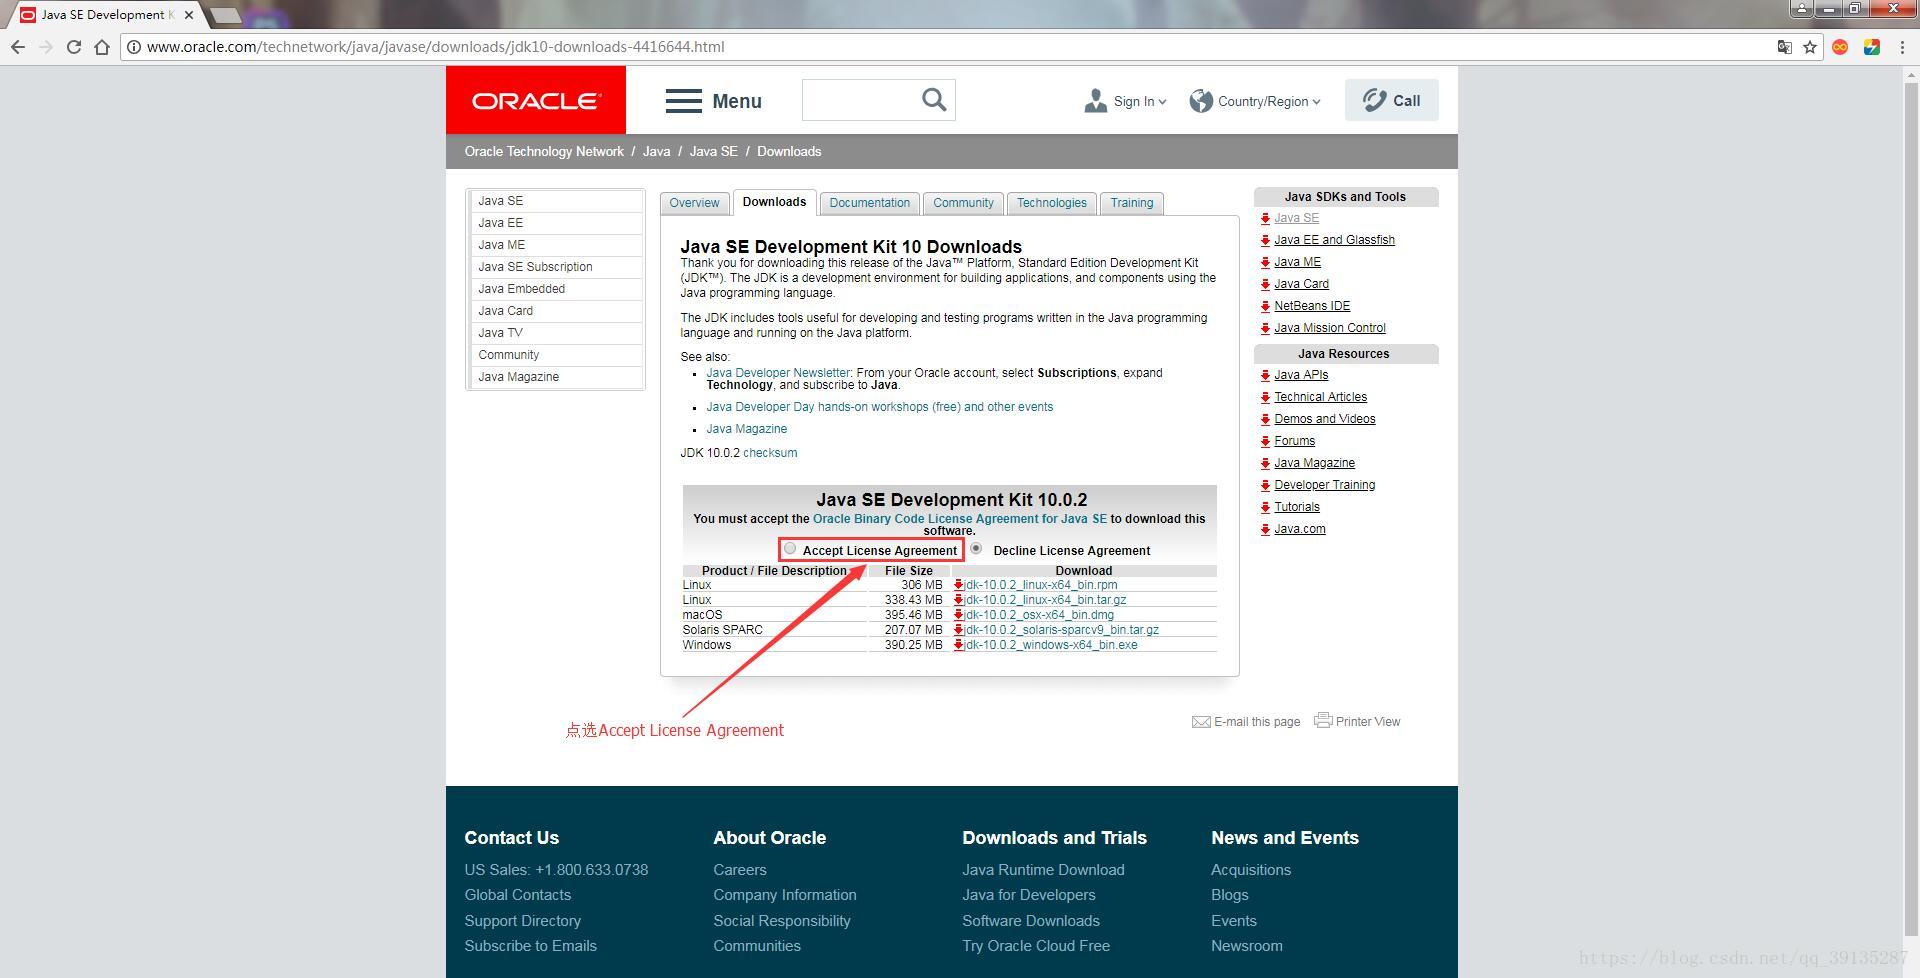Click download arrow for windows-x64_bin.exe
Screen dimensions: 1920x978
[958, 645]
